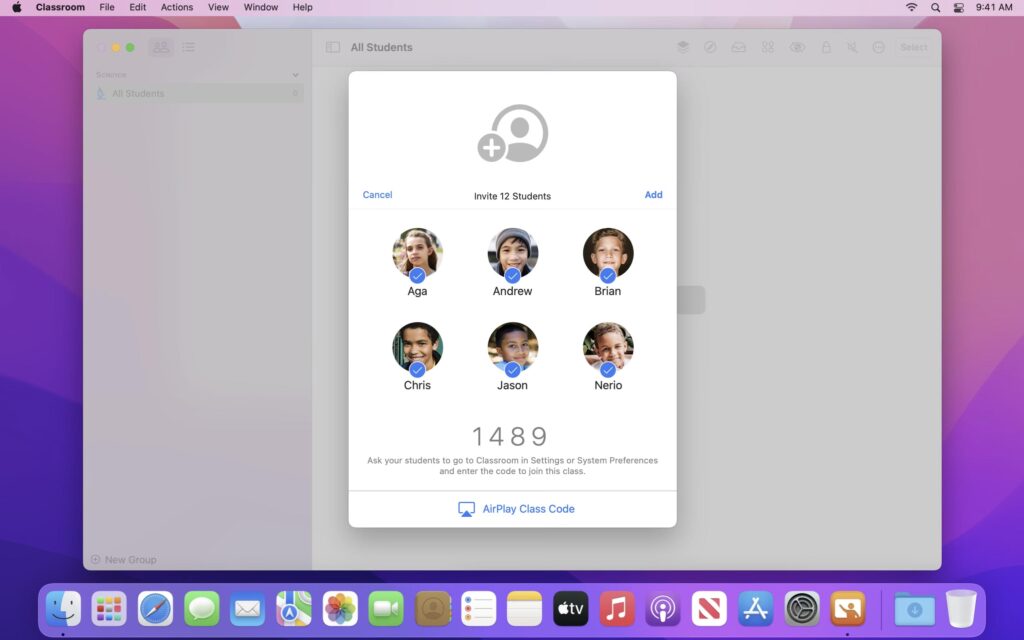Open Safari from the Dock
The height and width of the screenshot is (640, 1024).
click(x=155, y=608)
